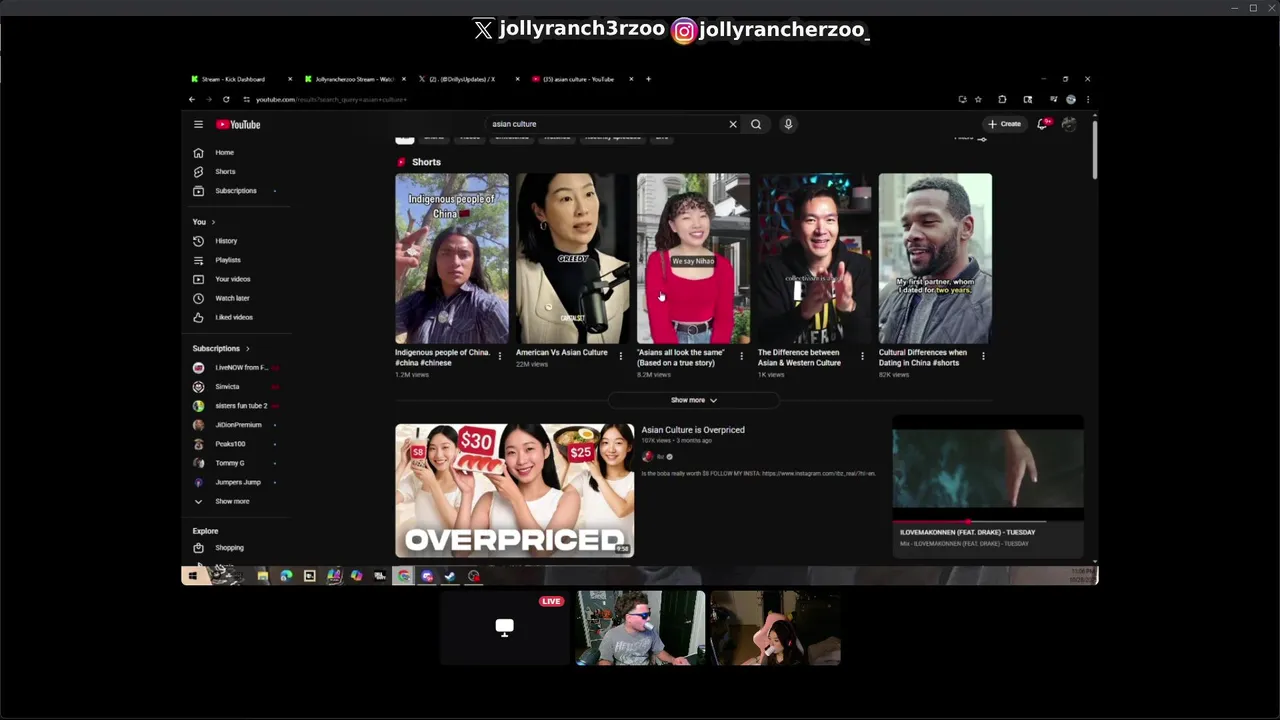Image resolution: width=1280 pixels, height=720 pixels.
Task: Open the browser extensions puzzle icon
Action: [x=1002, y=99]
